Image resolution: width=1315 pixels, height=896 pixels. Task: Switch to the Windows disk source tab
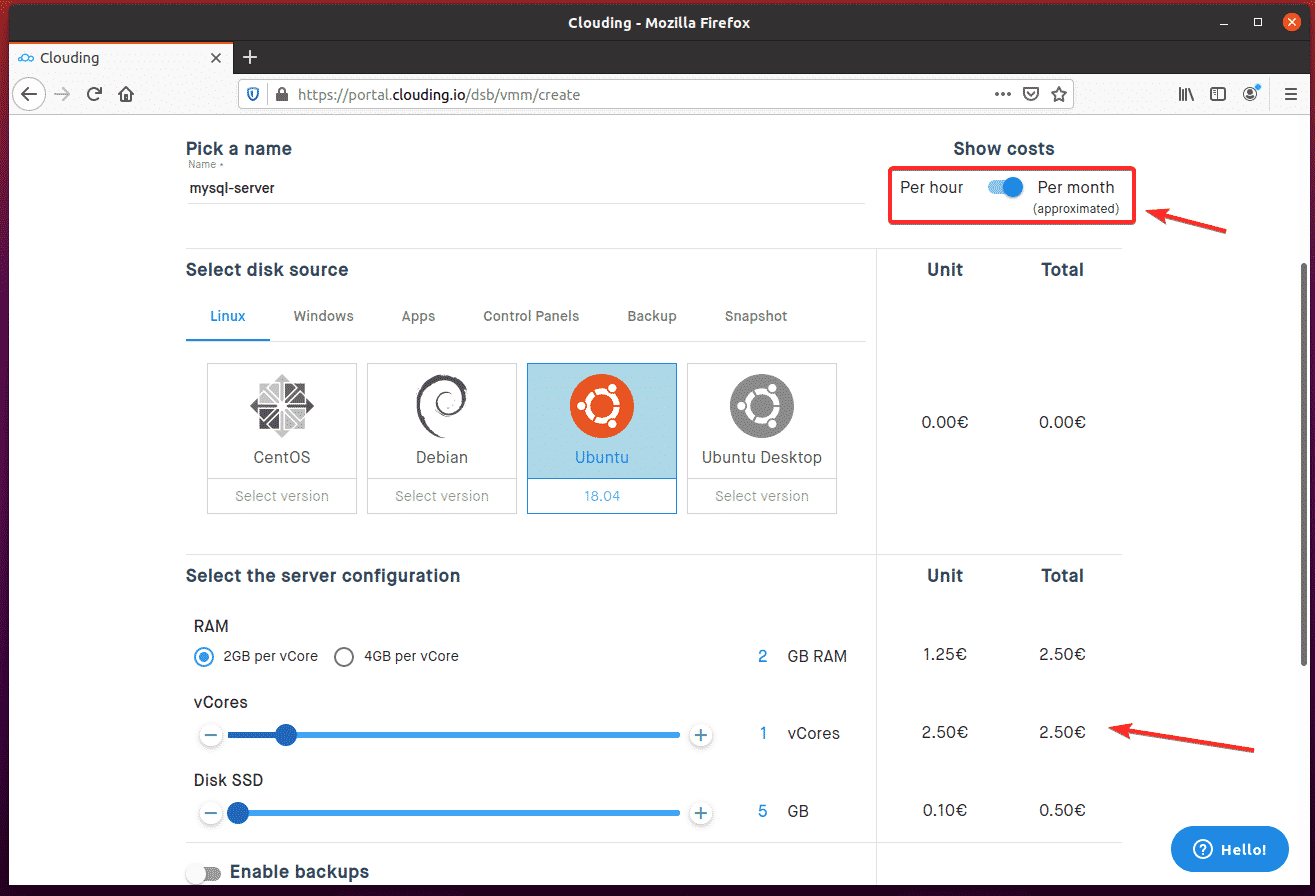[323, 316]
